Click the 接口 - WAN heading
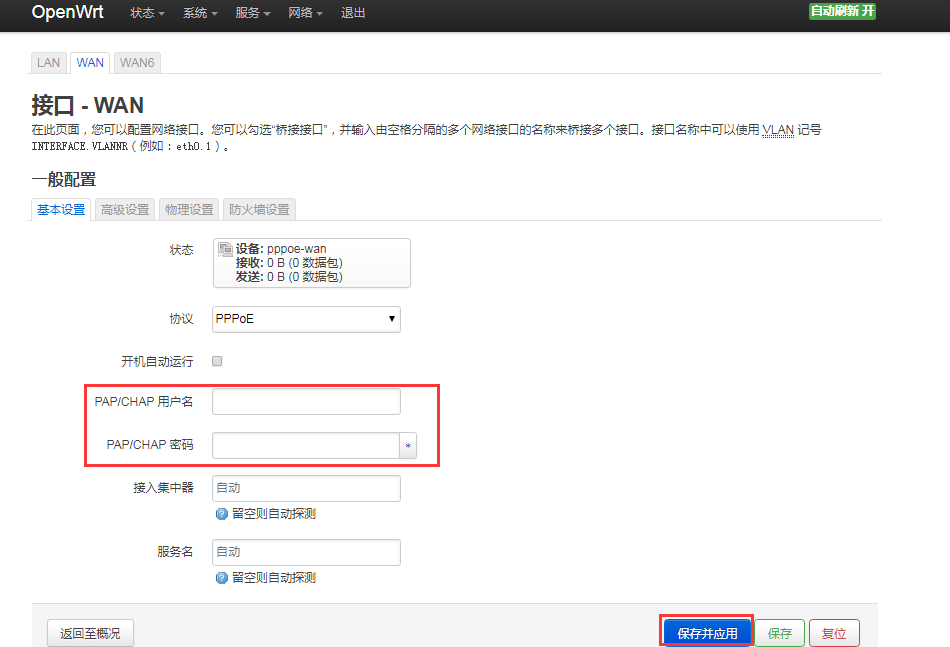This screenshot has height=647, width=950. coord(87,105)
